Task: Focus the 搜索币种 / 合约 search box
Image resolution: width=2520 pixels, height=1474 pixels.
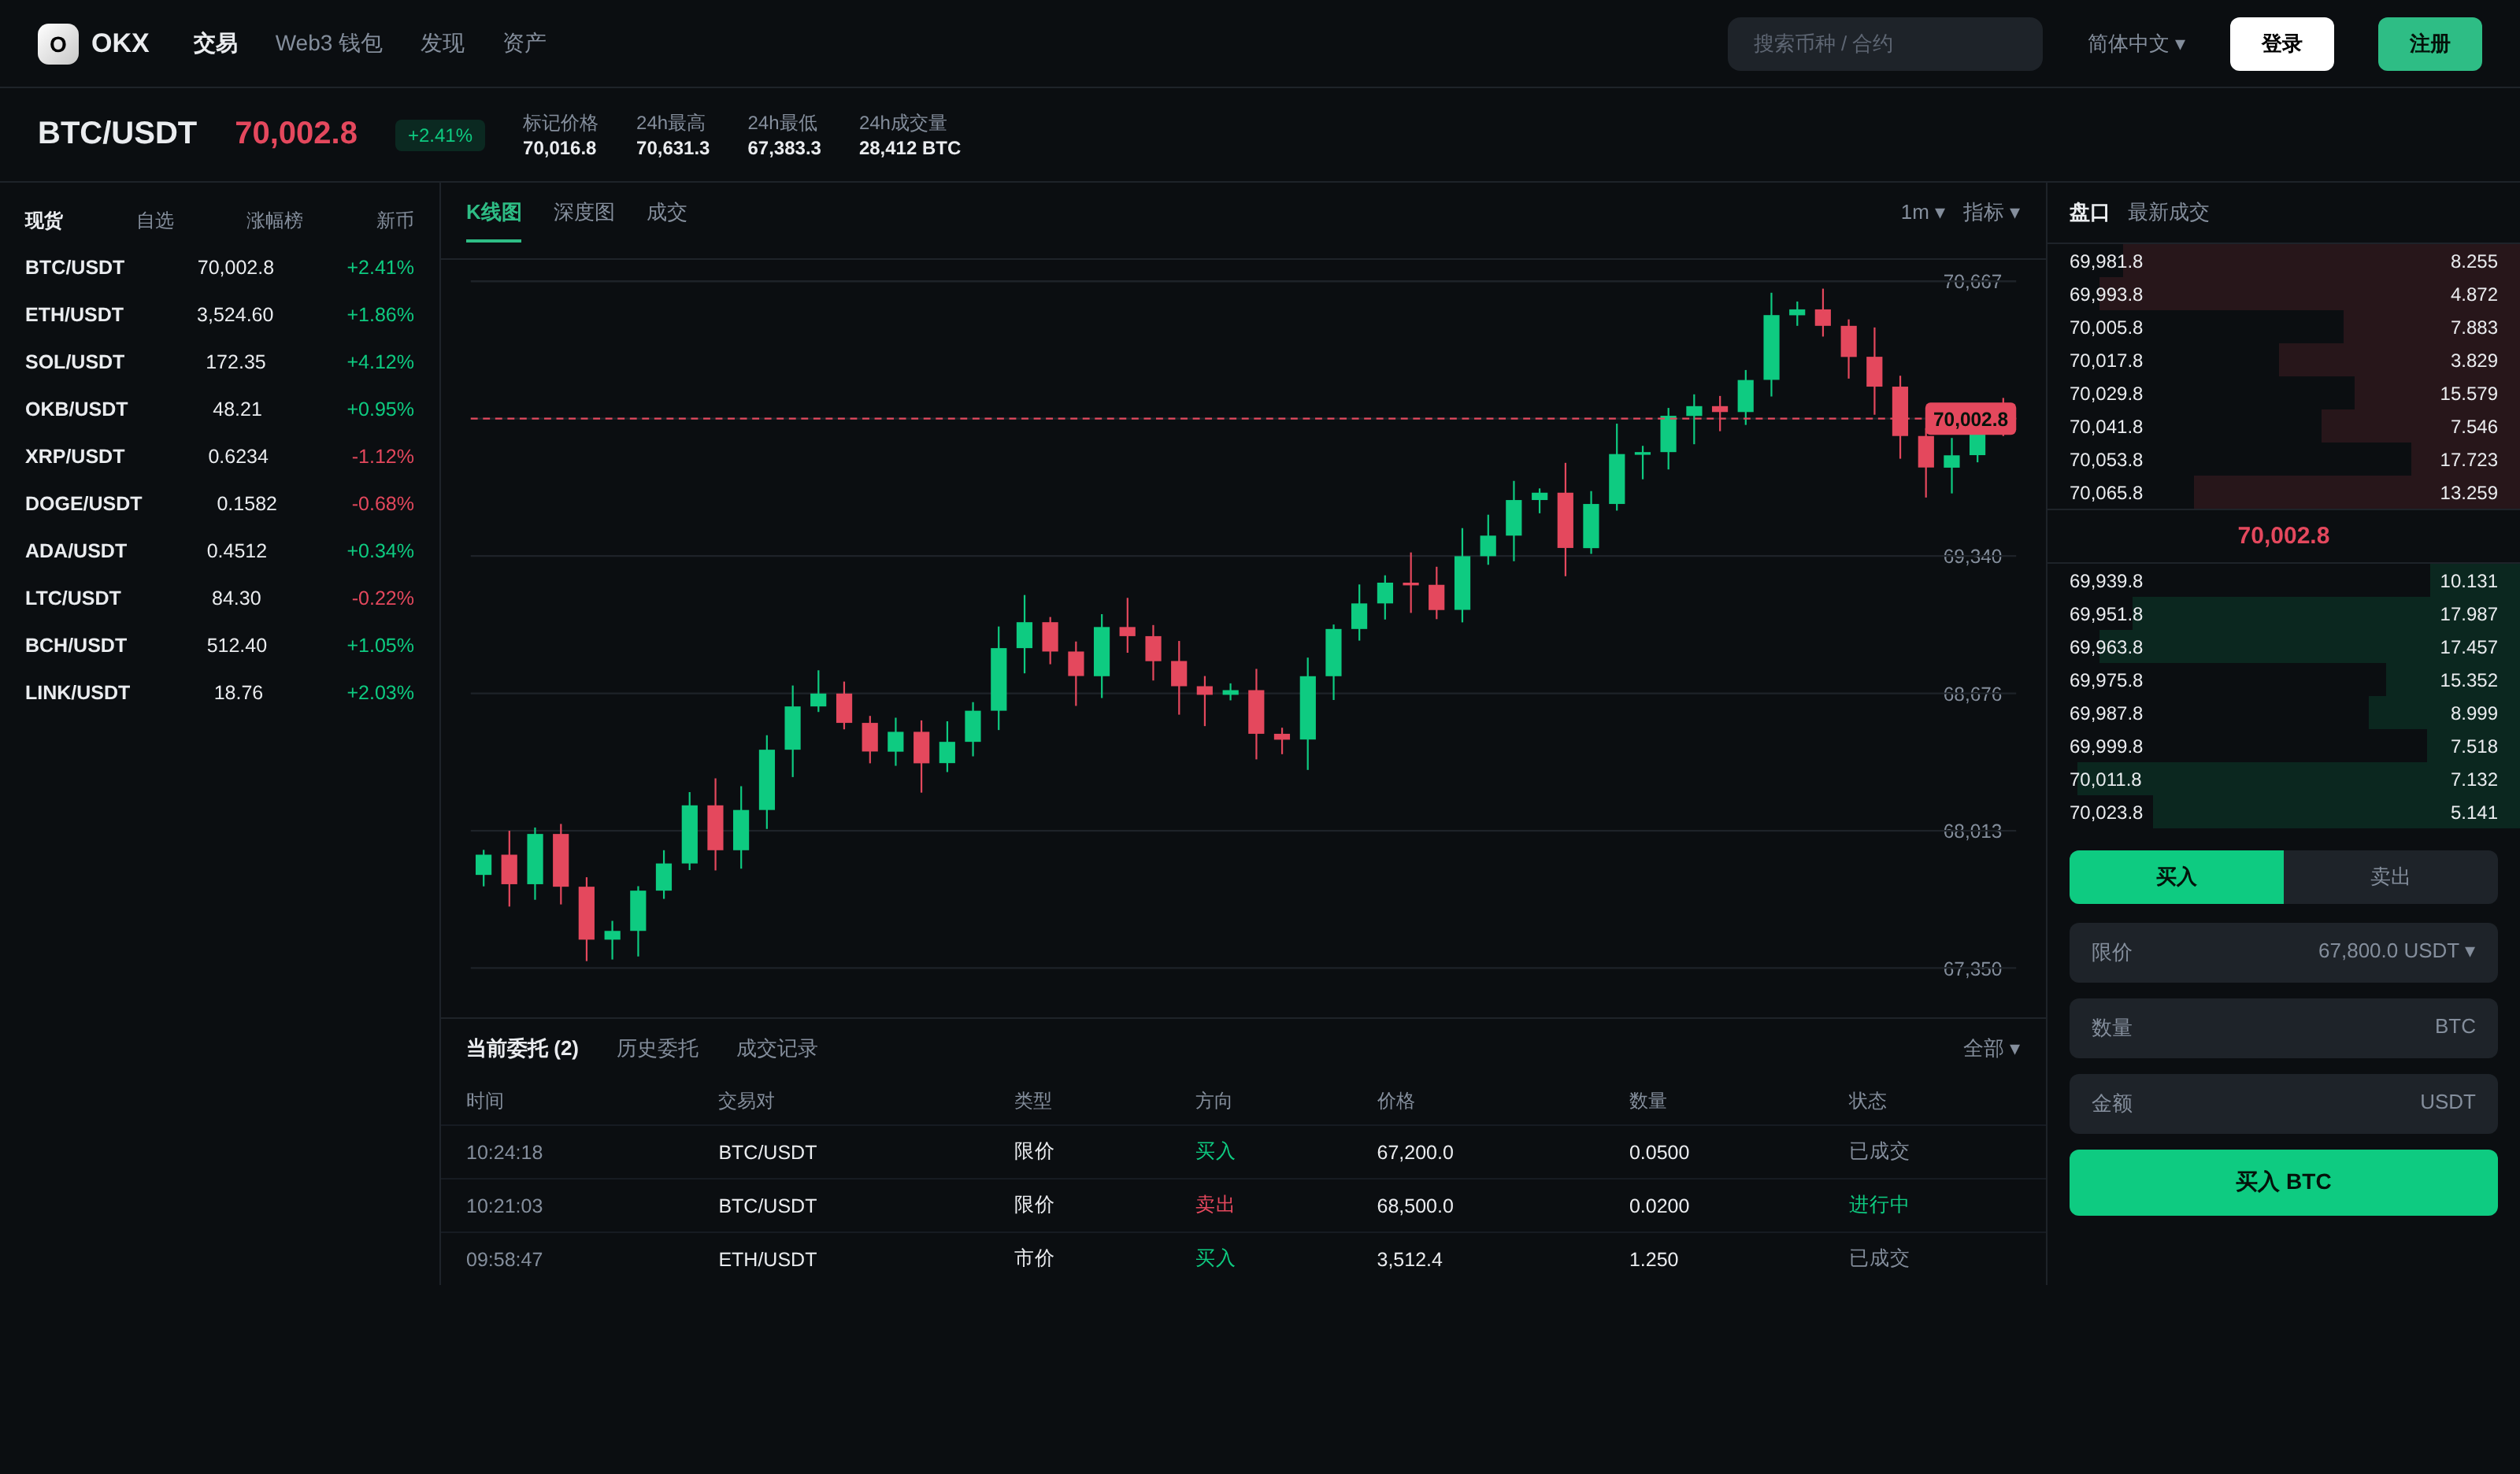Action: tap(1884, 44)
